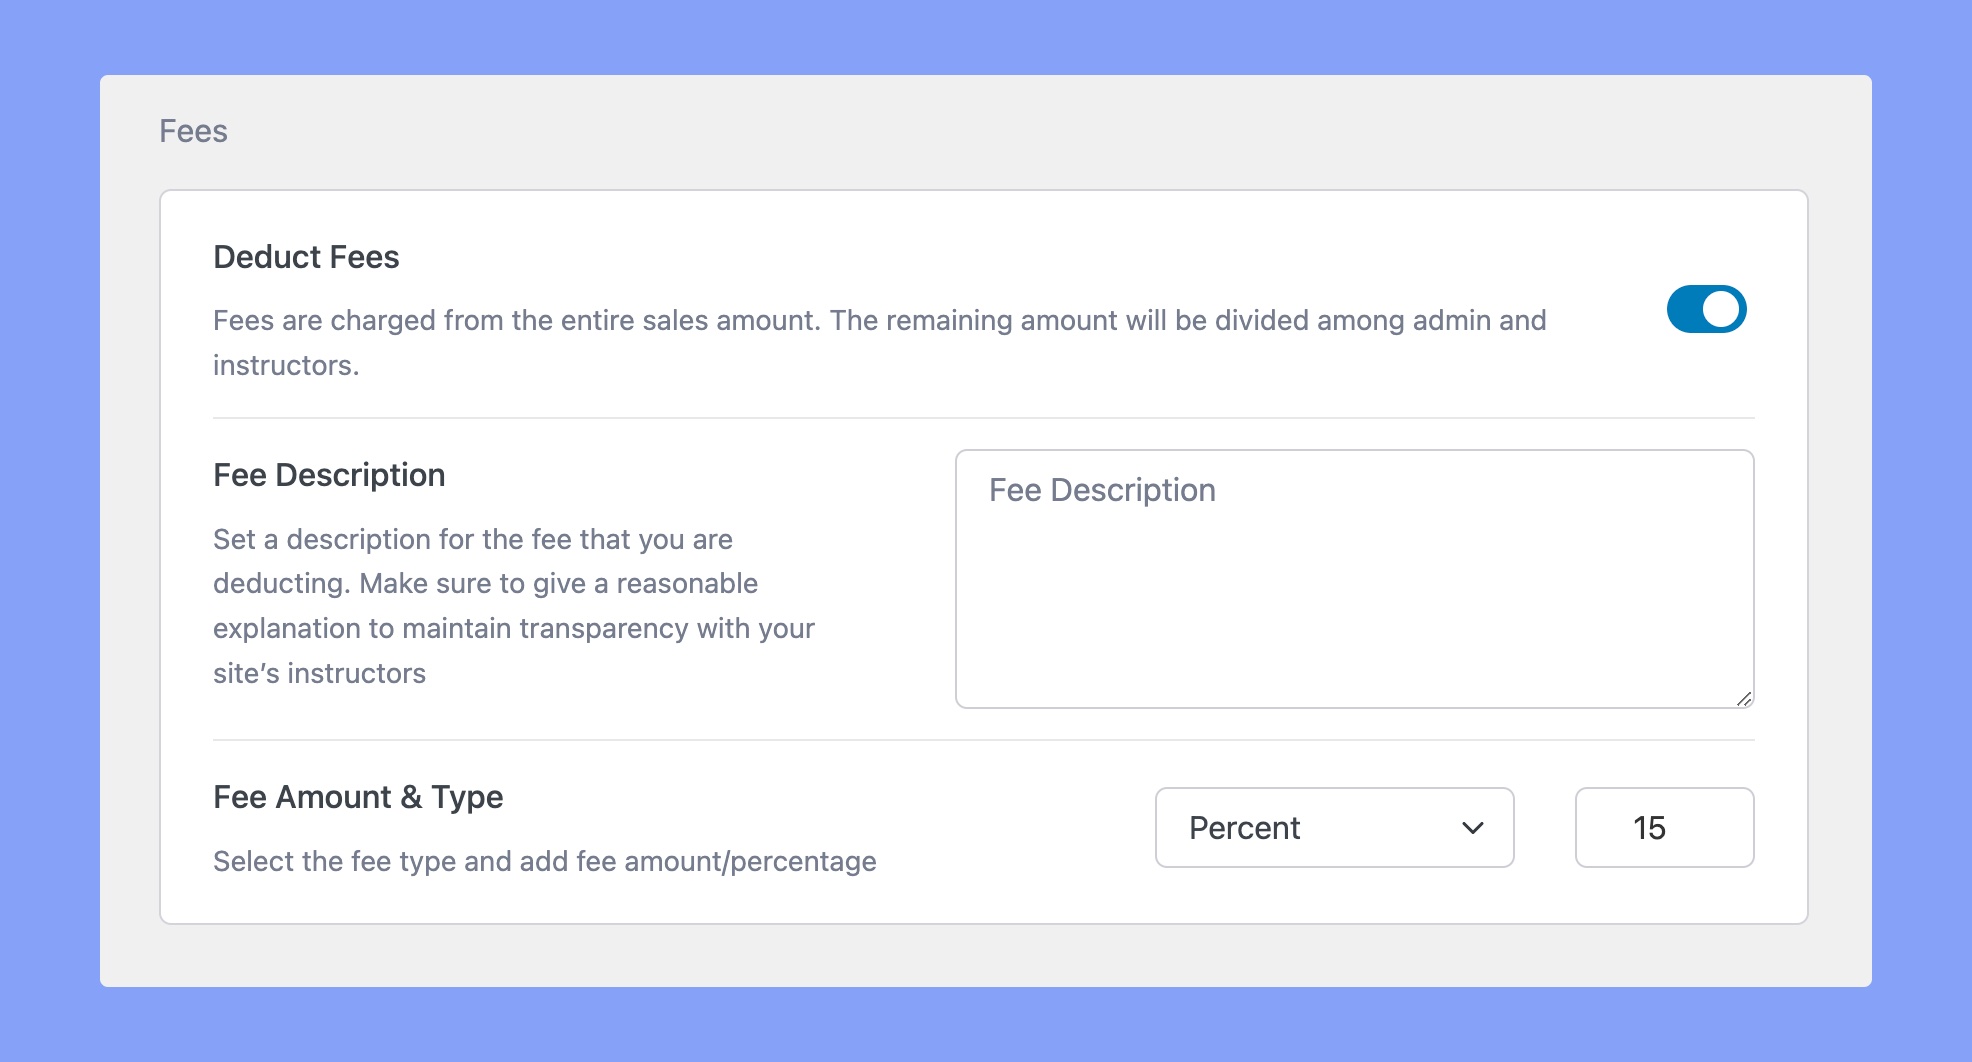Click the resize handle of the Fee Description textarea
This screenshot has width=1972, height=1062.
click(x=1743, y=698)
